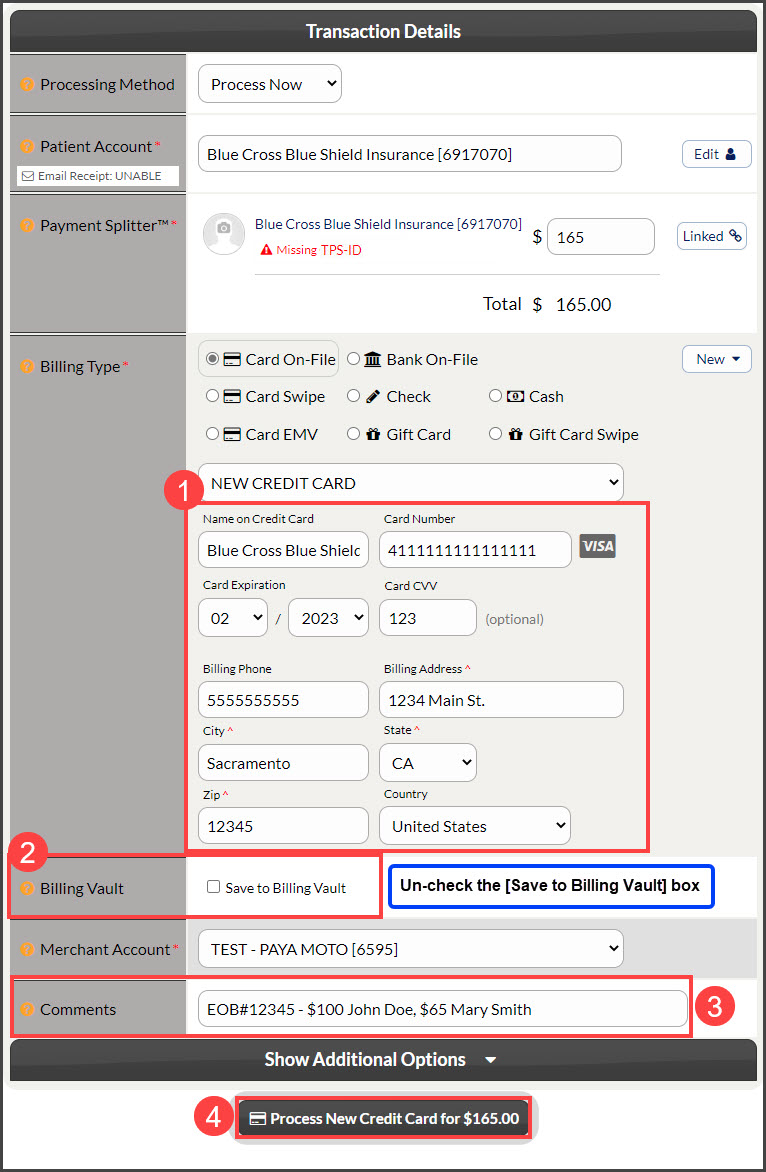Open the expiration month dropdown
This screenshot has height=1172, width=766.
point(232,618)
